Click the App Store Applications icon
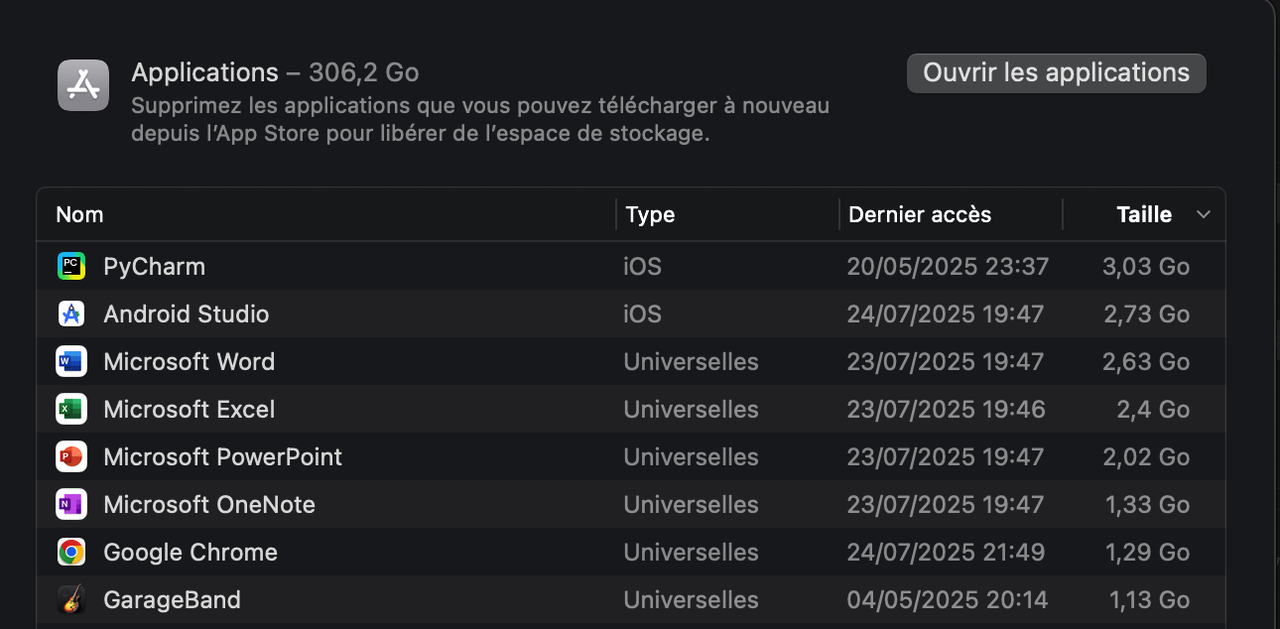The width and height of the screenshot is (1280, 629). [x=83, y=85]
